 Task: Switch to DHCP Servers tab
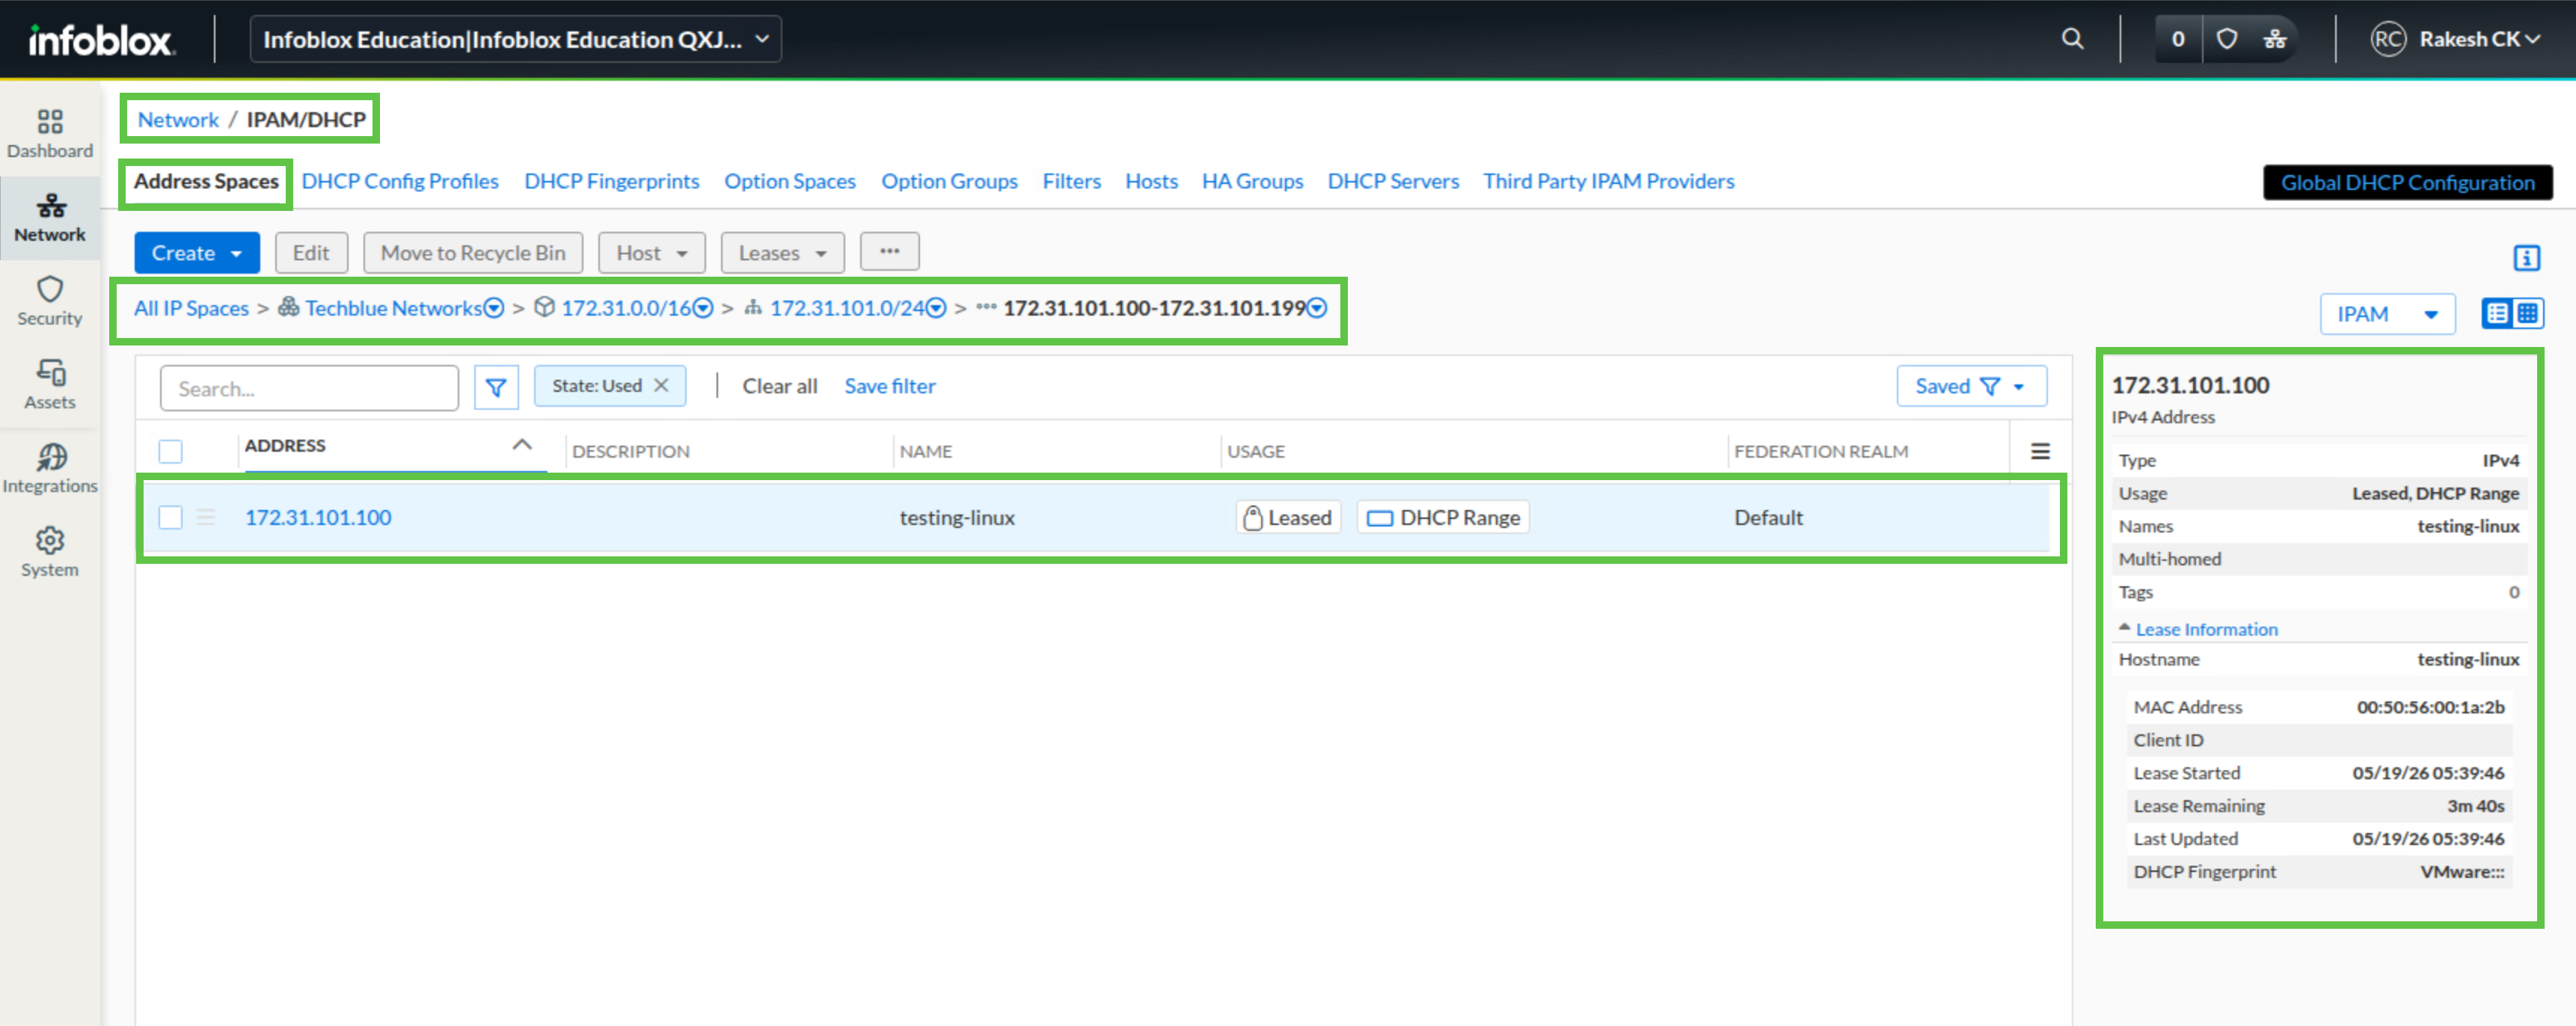click(x=1393, y=181)
